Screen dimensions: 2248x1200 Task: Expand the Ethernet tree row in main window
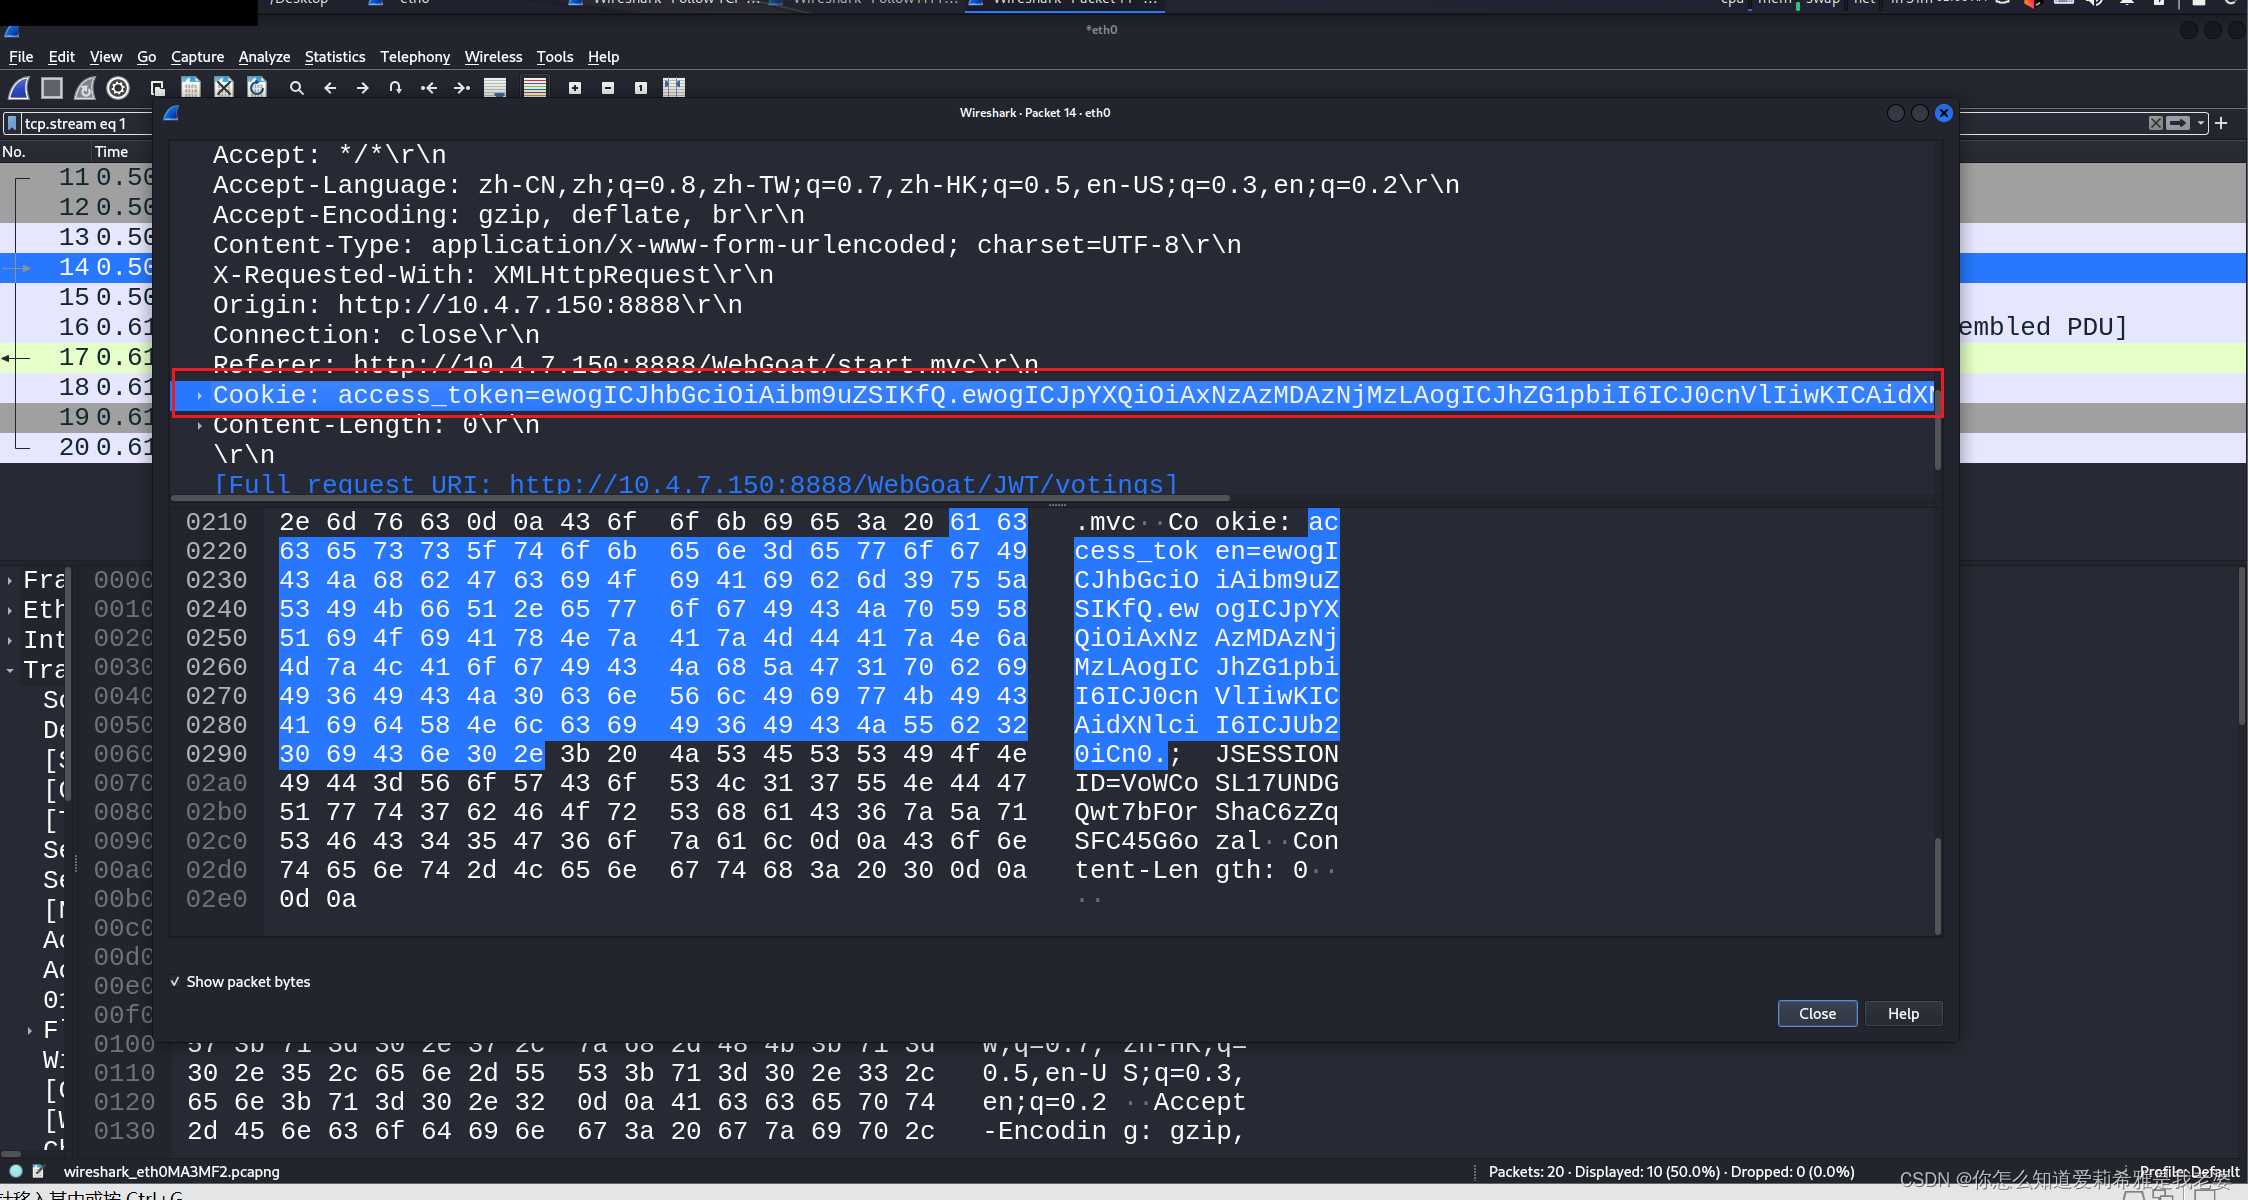tap(10, 611)
